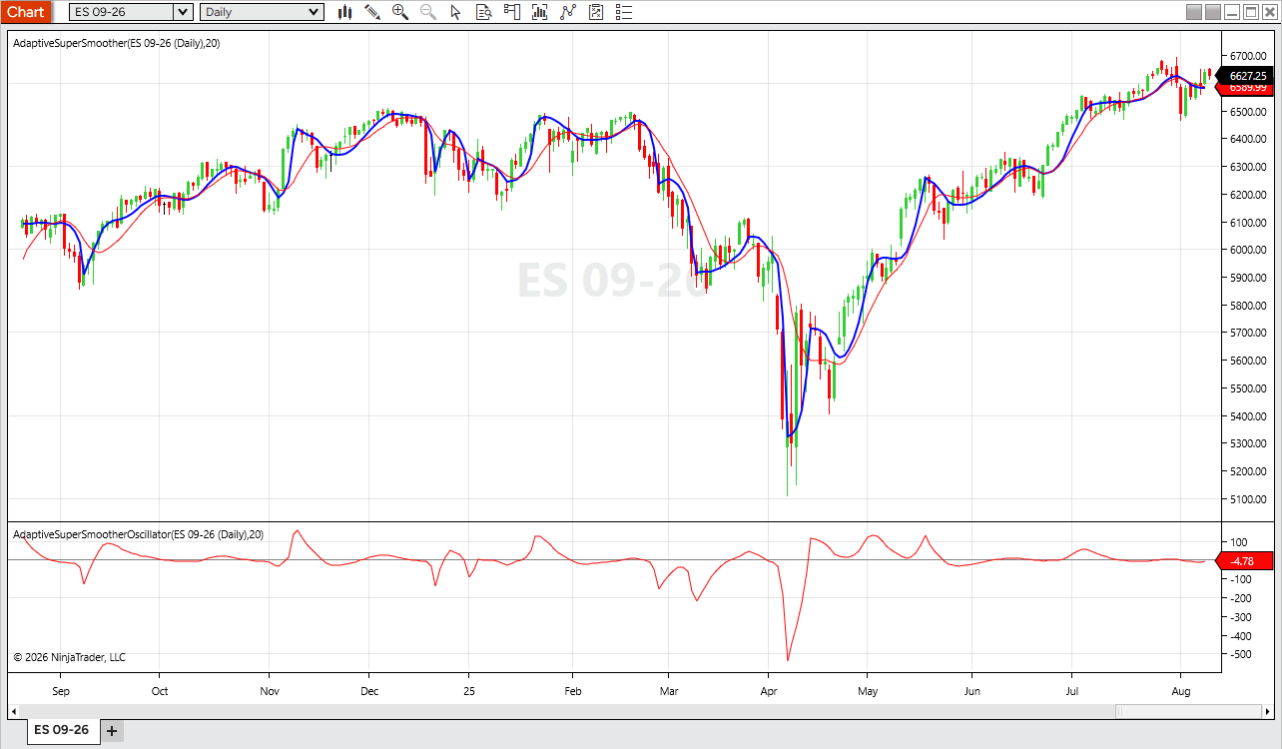The image size is (1282, 749).
Task: Add a new tab with plus button
Action: (x=112, y=731)
